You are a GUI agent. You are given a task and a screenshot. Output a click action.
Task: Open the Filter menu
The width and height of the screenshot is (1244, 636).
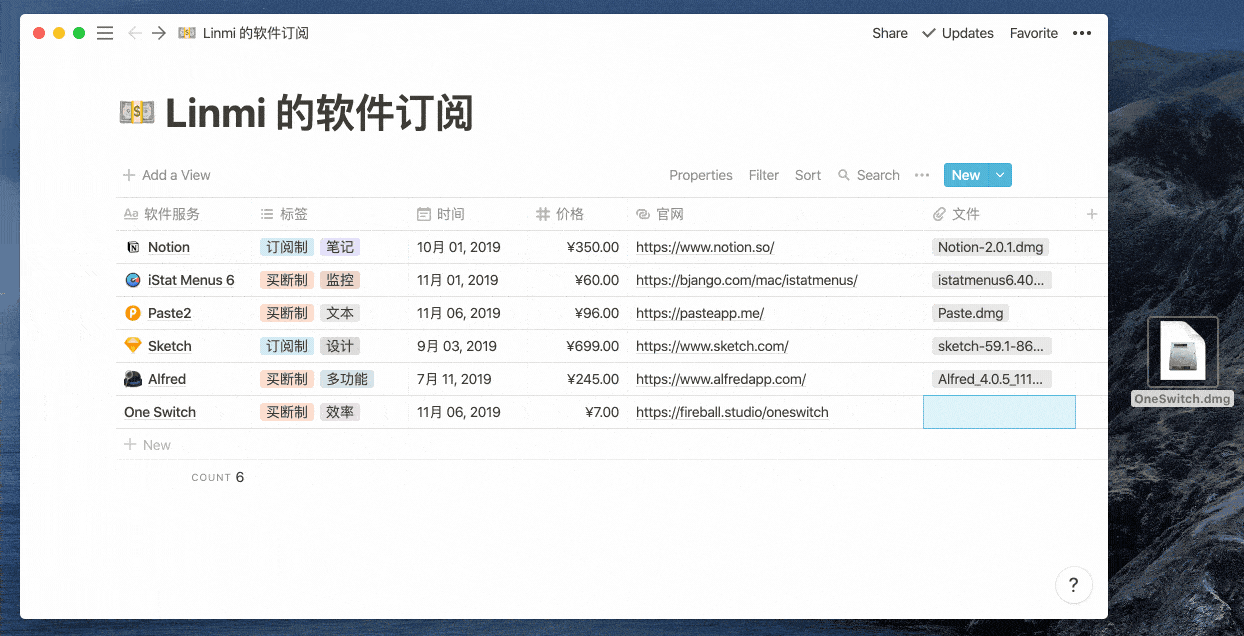764,175
